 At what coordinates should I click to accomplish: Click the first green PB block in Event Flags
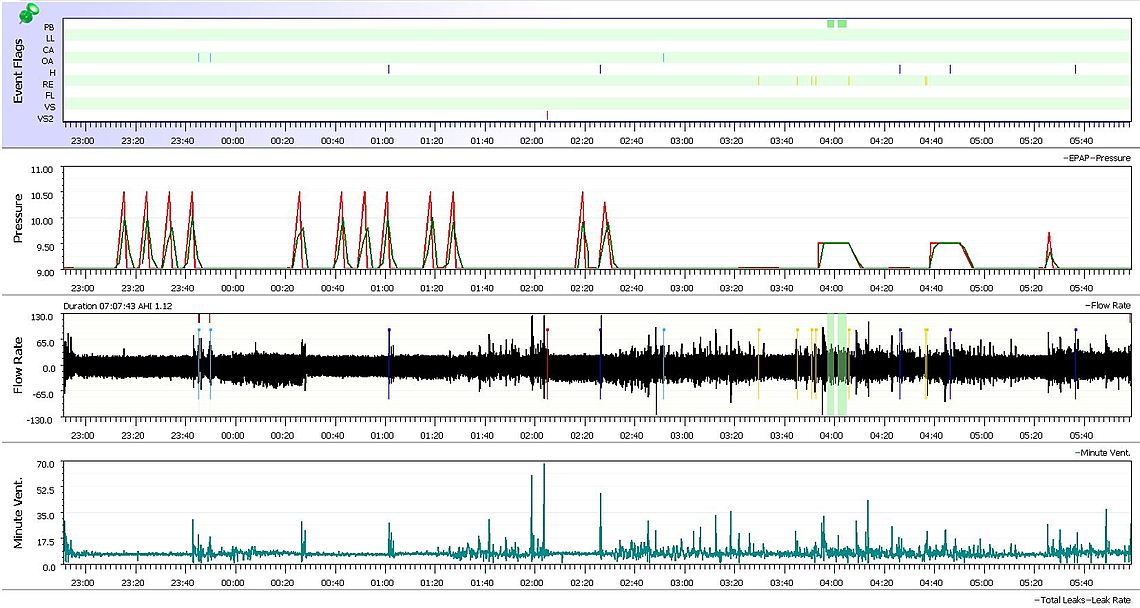tap(831, 24)
